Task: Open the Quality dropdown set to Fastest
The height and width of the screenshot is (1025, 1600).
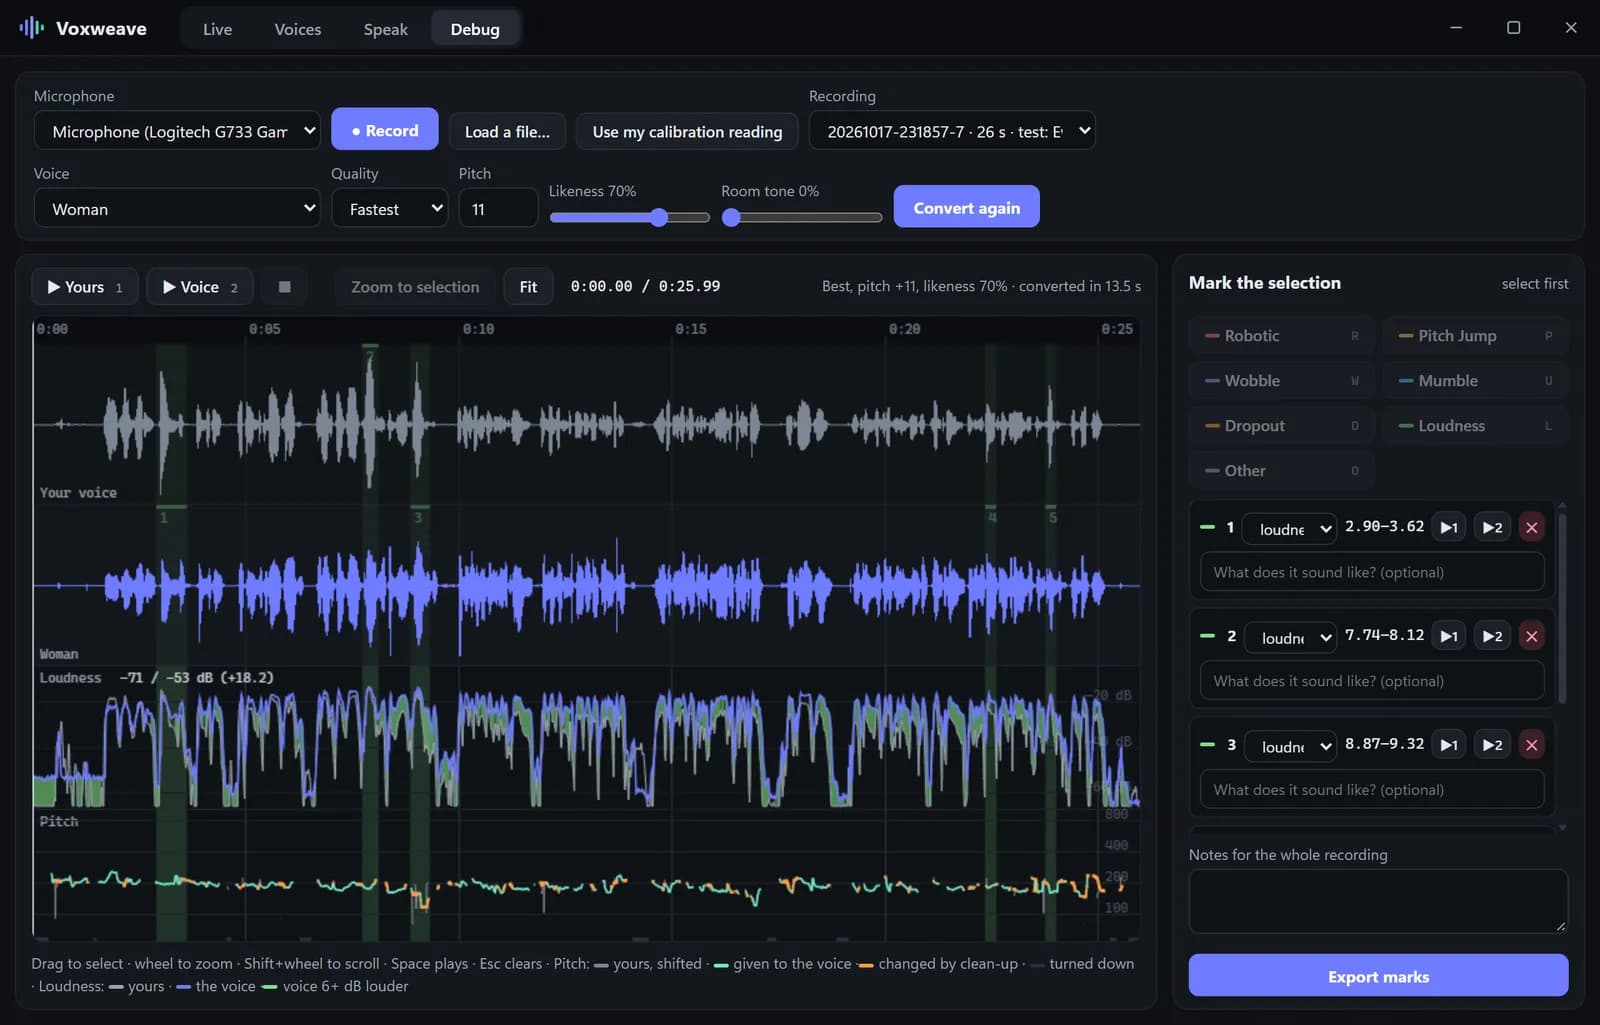Action: pos(390,209)
